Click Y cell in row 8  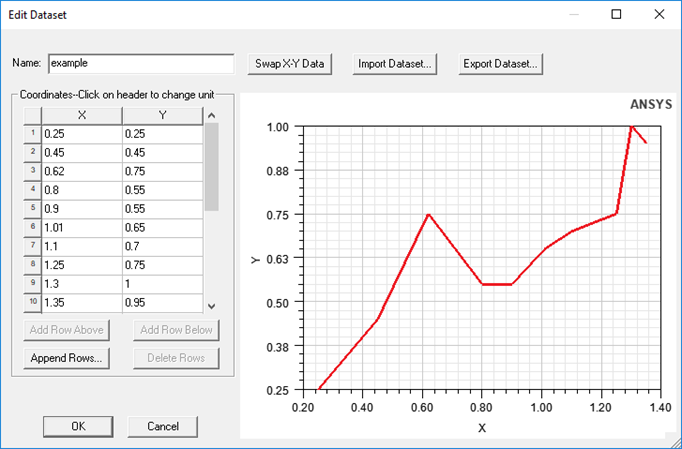(163, 265)
